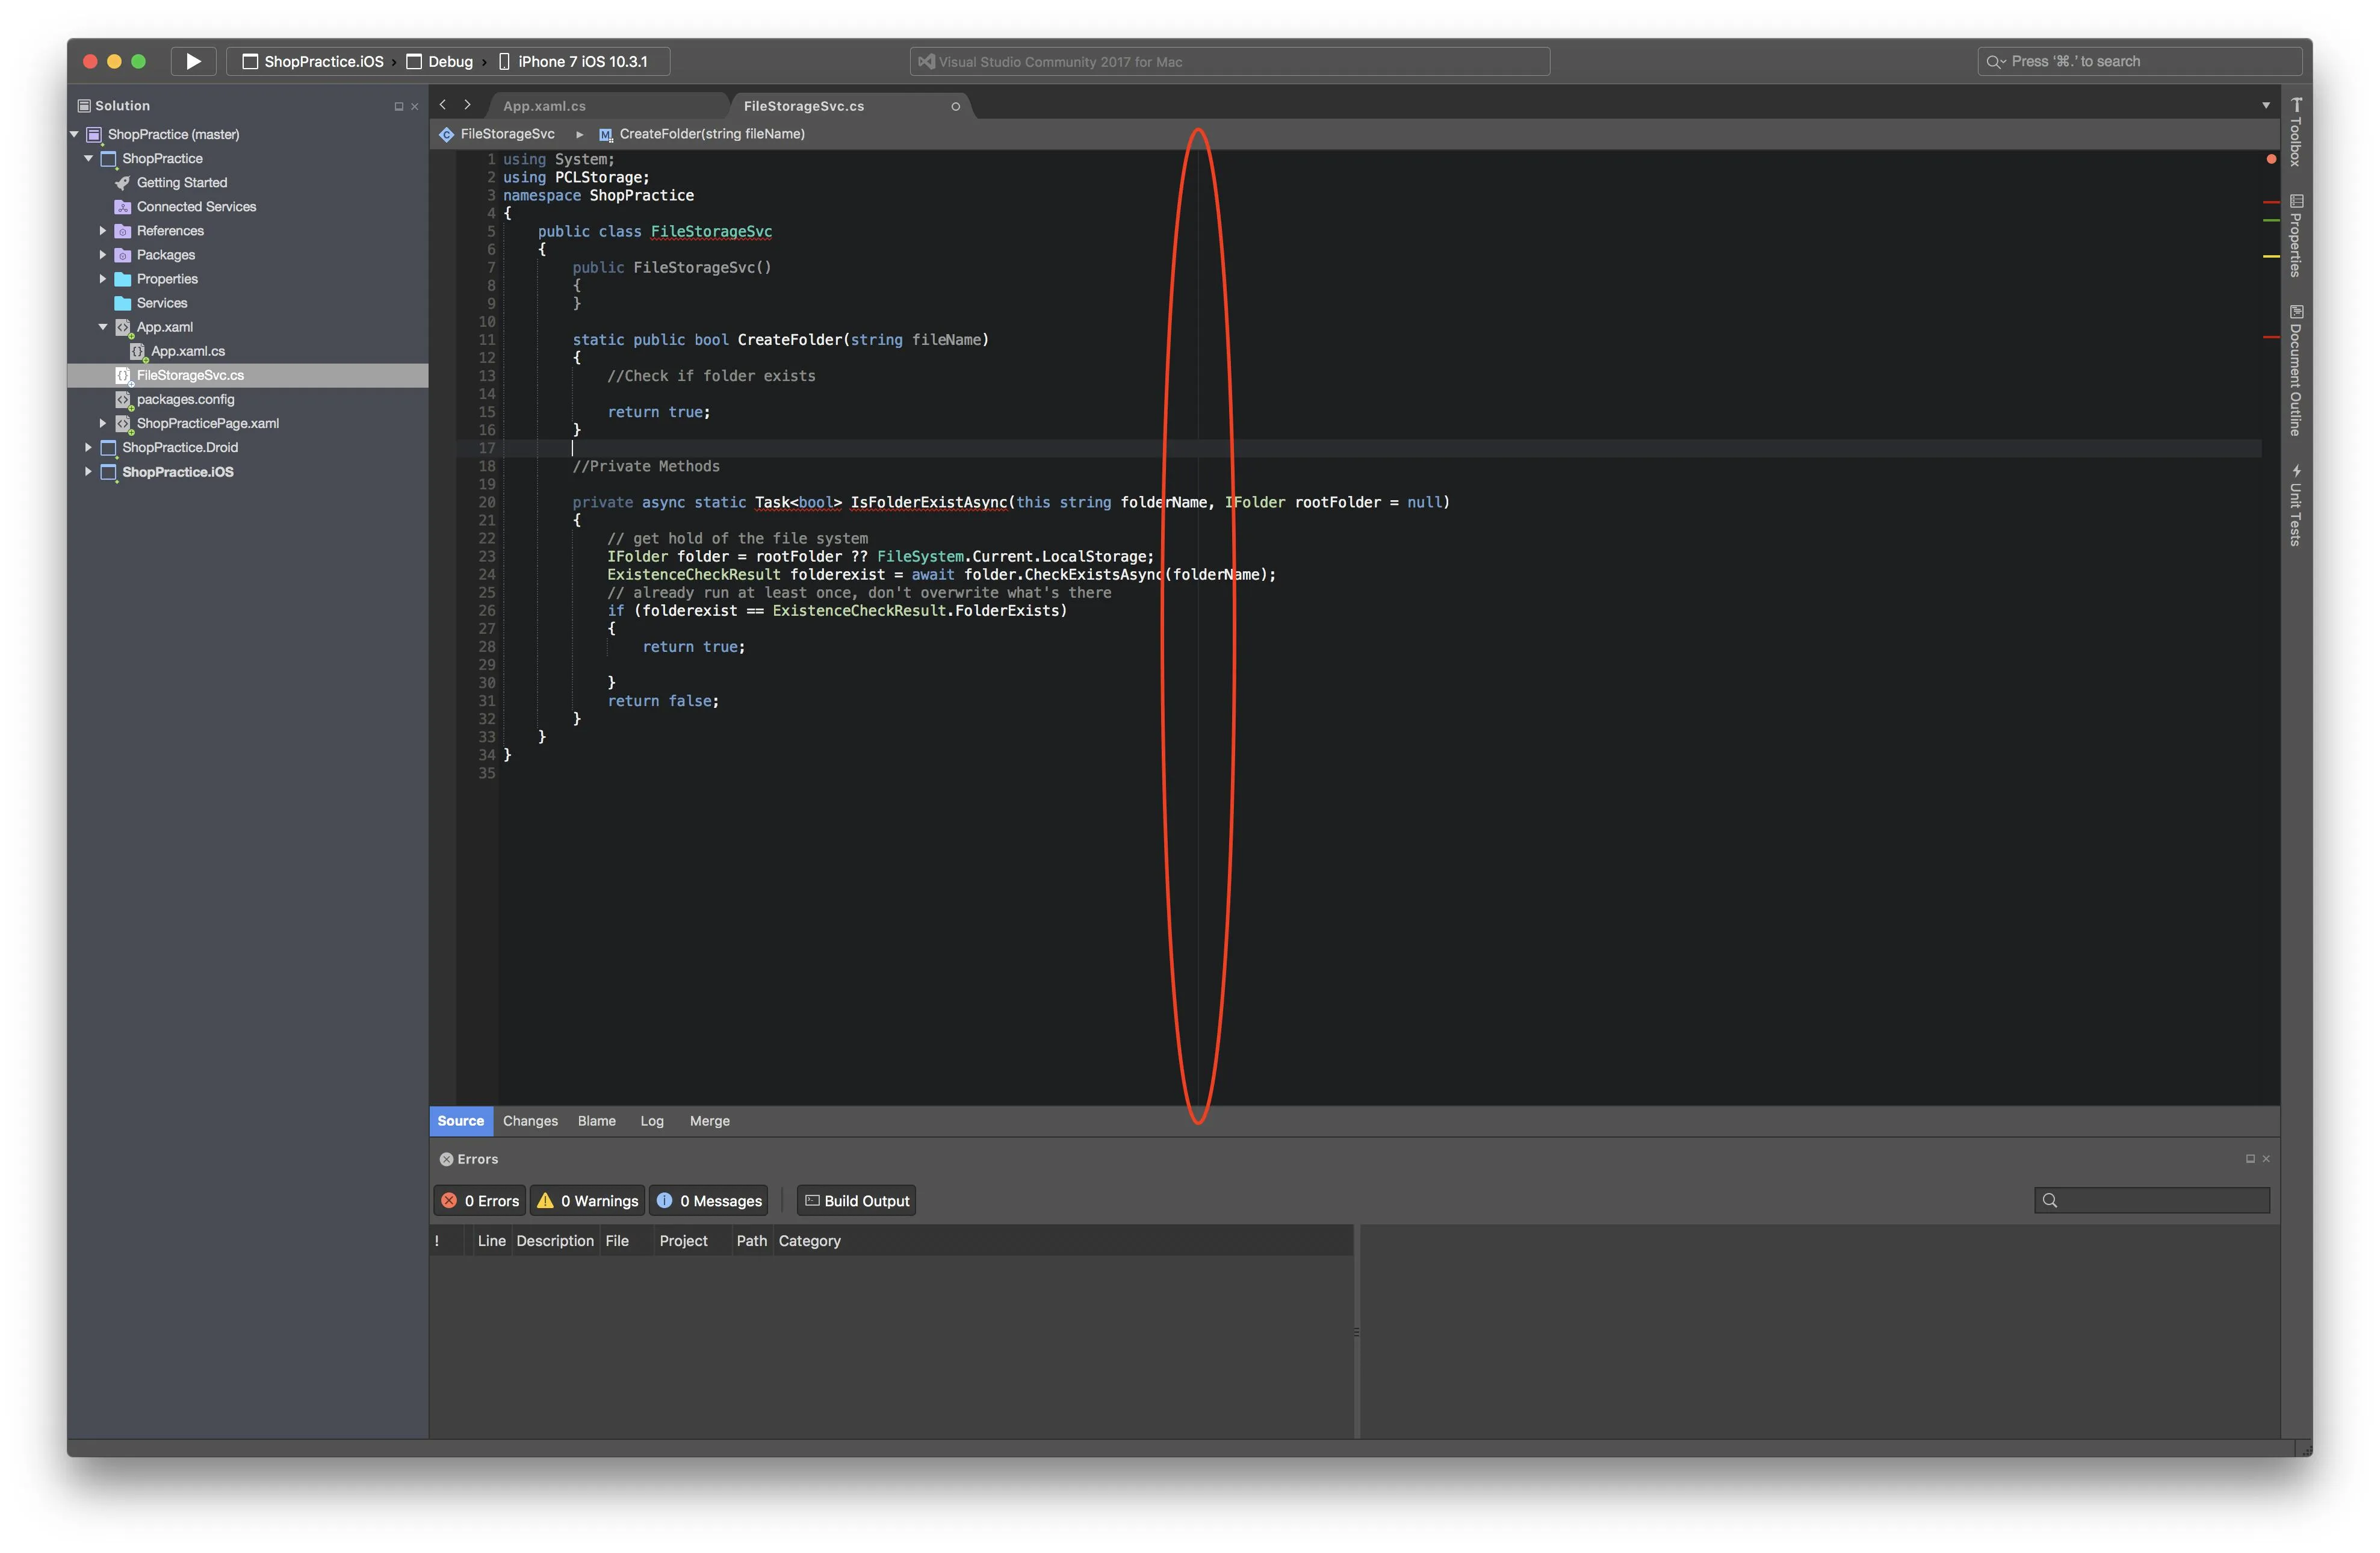Close the Solution pad
This screenshot has height=1553, width=2380.
coord(415,106)
